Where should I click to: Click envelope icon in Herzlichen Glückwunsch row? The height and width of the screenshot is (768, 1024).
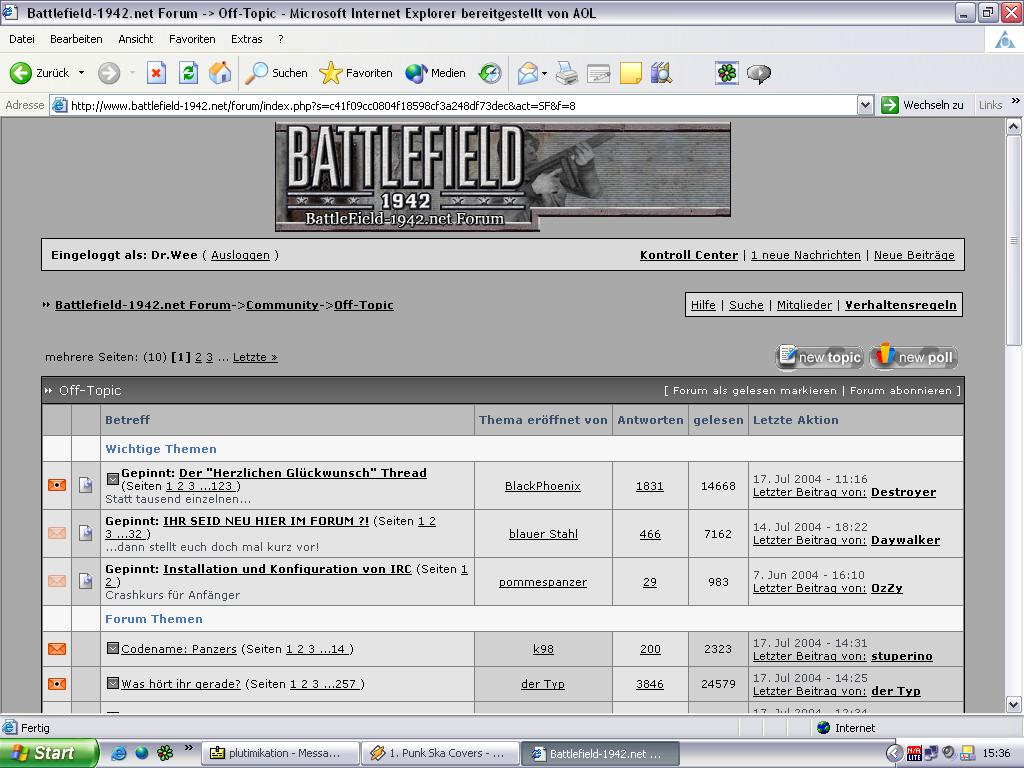coord(57,485)
